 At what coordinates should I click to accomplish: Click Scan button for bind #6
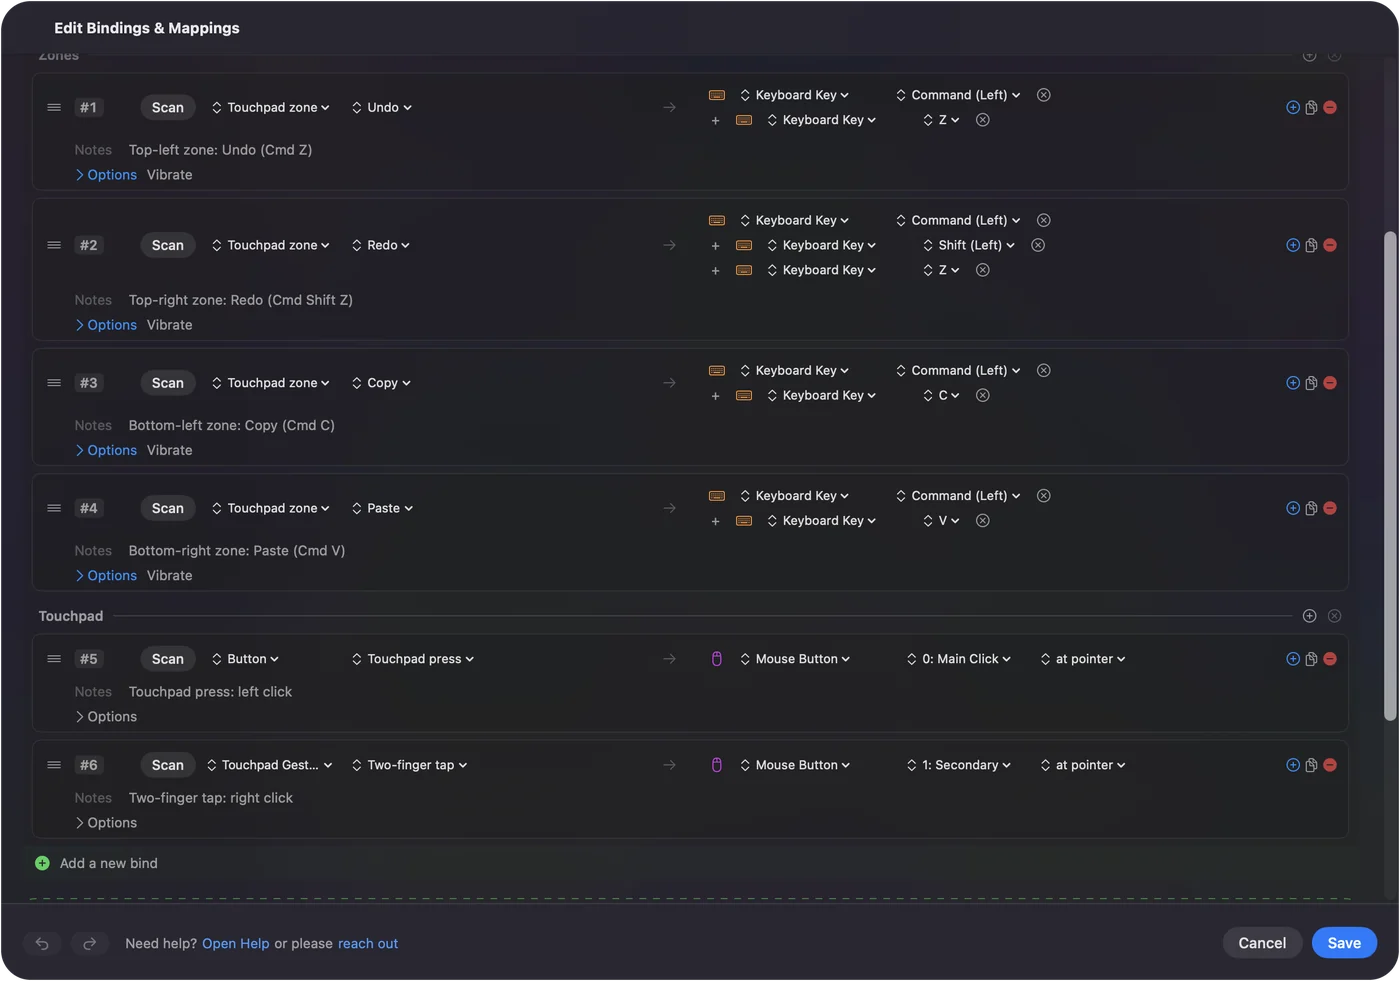click(168, 766)
